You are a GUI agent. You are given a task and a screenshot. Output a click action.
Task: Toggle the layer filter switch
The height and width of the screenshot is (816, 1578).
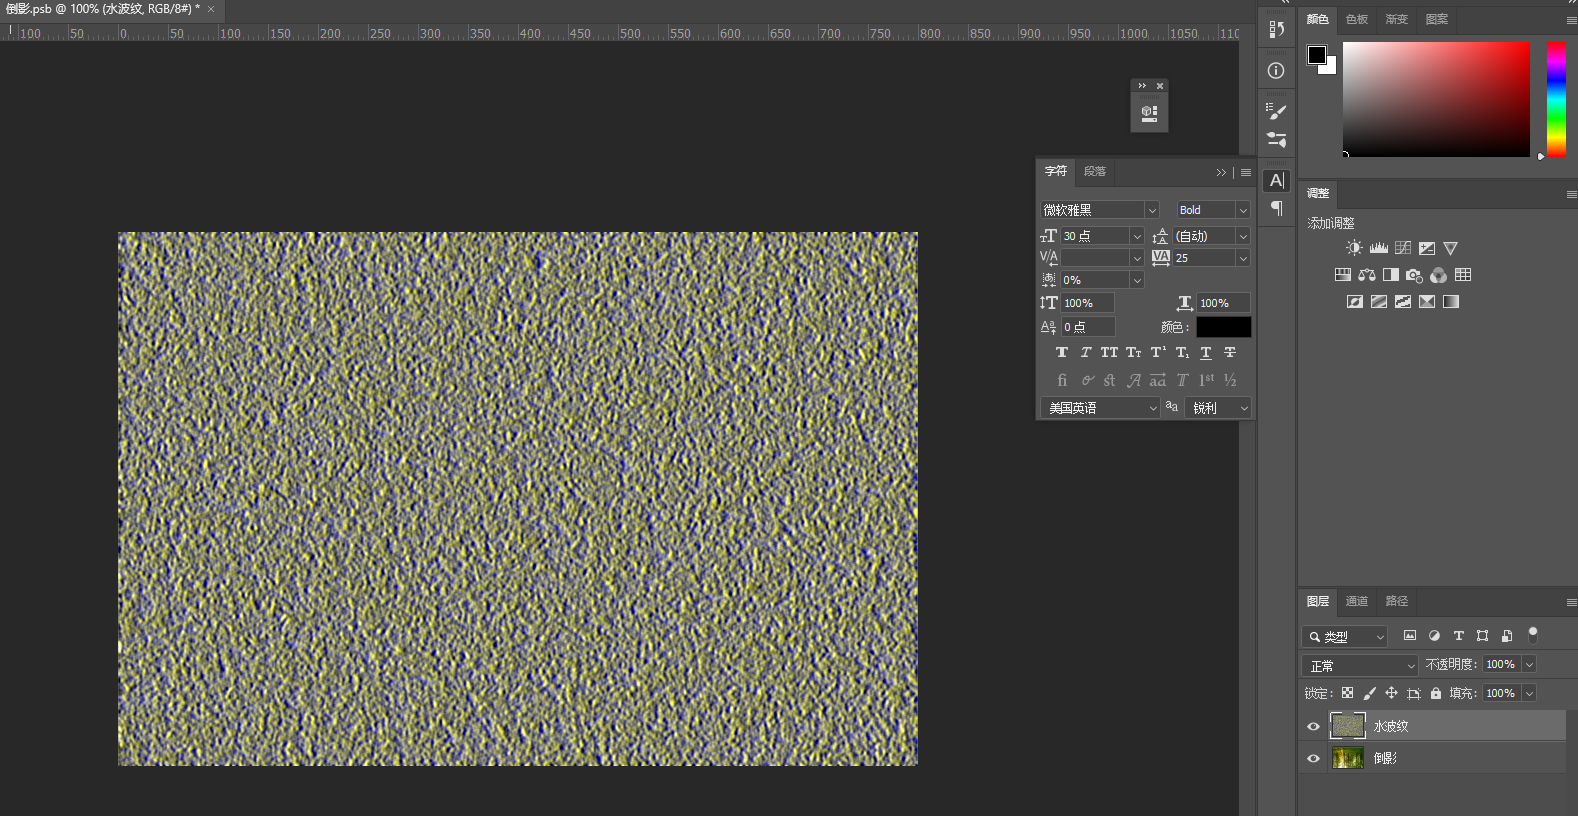[x=1533, y=635]
